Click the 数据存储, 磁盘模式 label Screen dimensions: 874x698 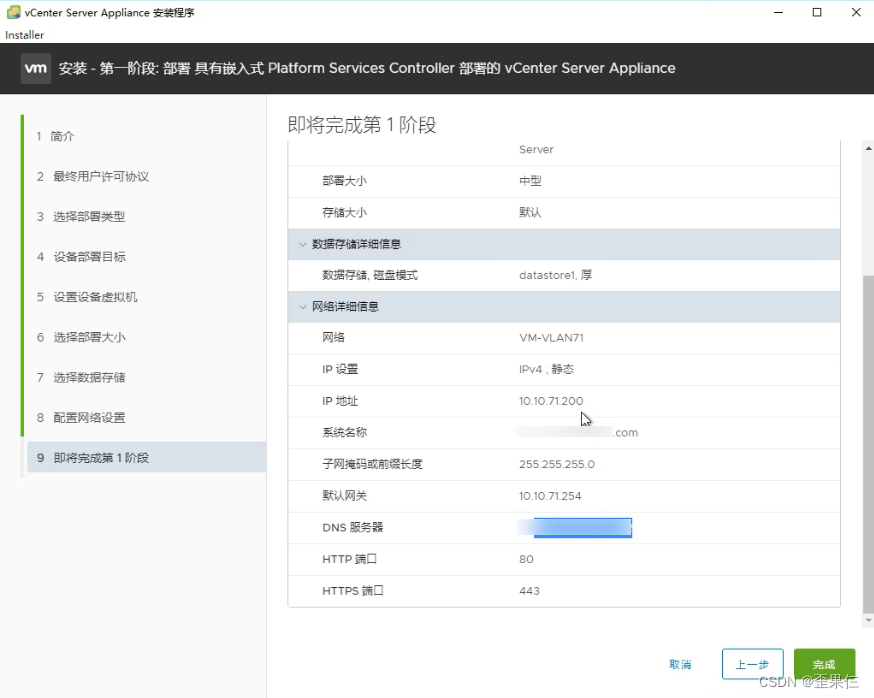pyautogui.click(x=370, y=275)
